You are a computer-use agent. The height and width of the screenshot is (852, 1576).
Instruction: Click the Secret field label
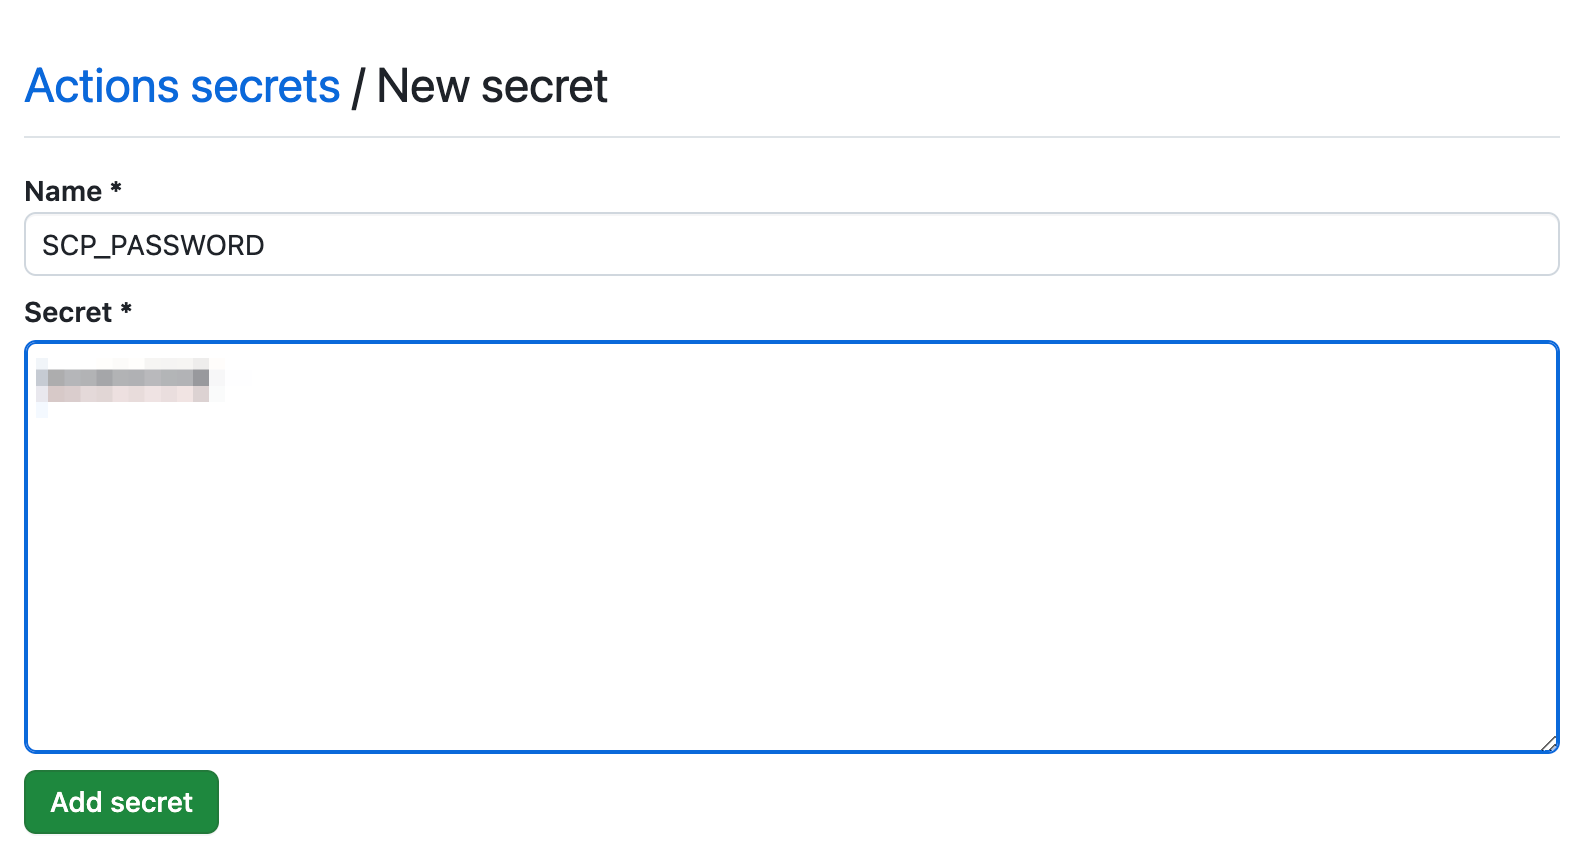pos(68,313)
